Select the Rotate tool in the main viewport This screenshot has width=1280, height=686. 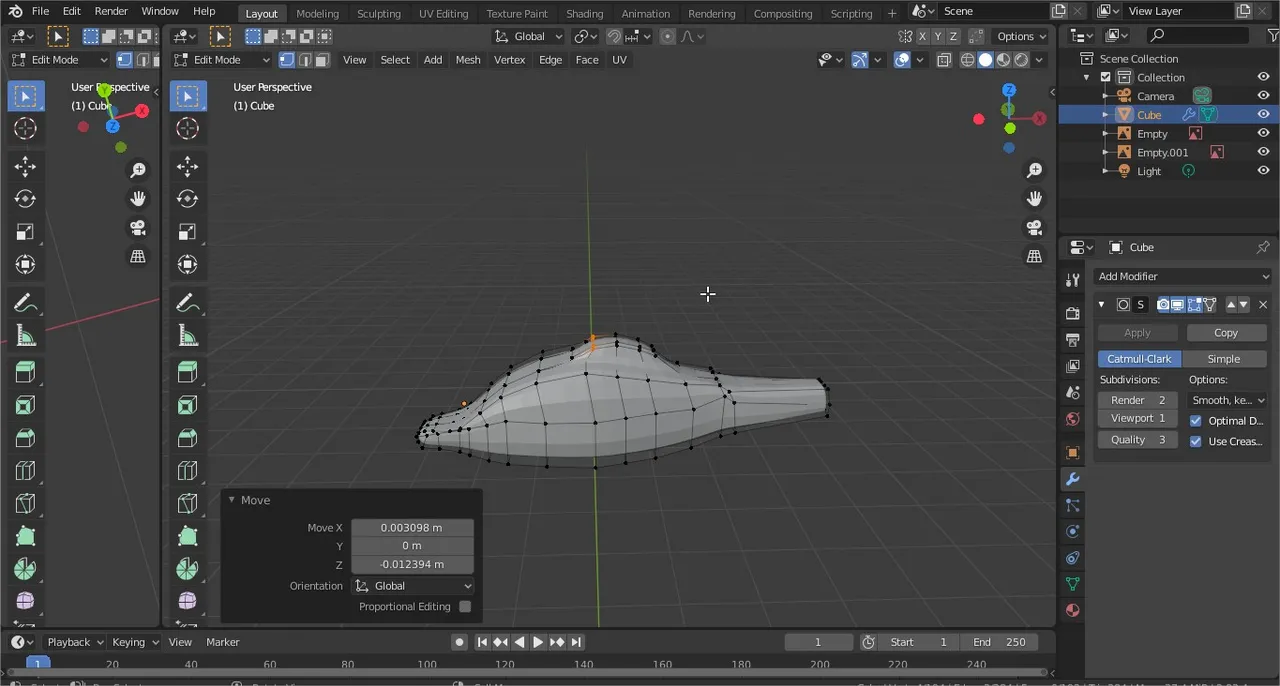point(187,199)
